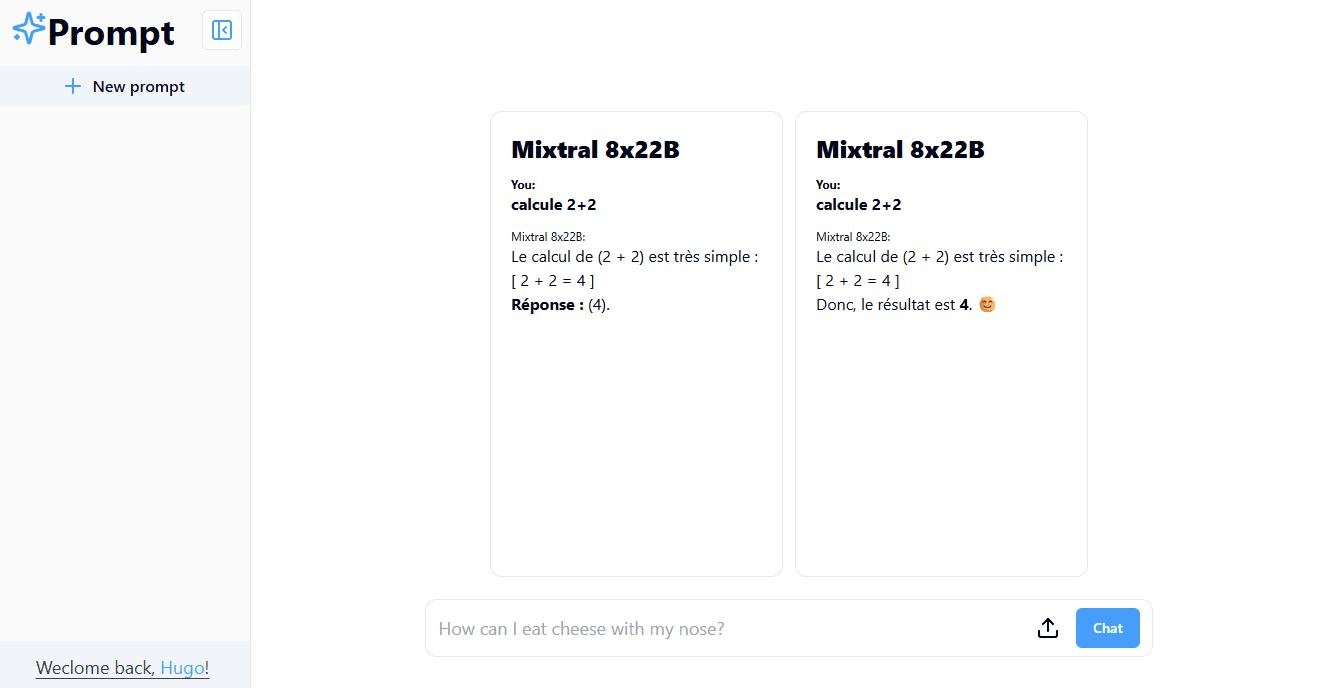Click the 'Weclome back' greeting text
This screenshot has width=1318, height=688.
click(94, 667)
